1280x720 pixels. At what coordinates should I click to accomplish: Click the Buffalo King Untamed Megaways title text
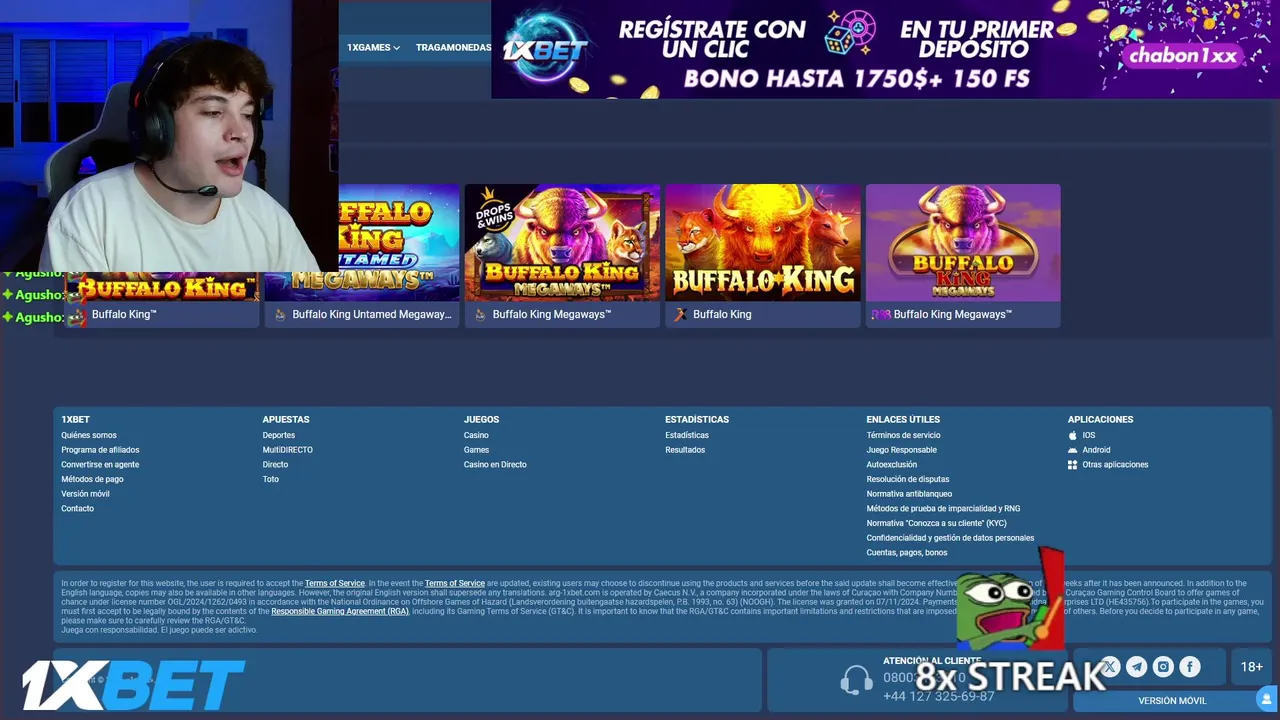[x=372, y=314]
